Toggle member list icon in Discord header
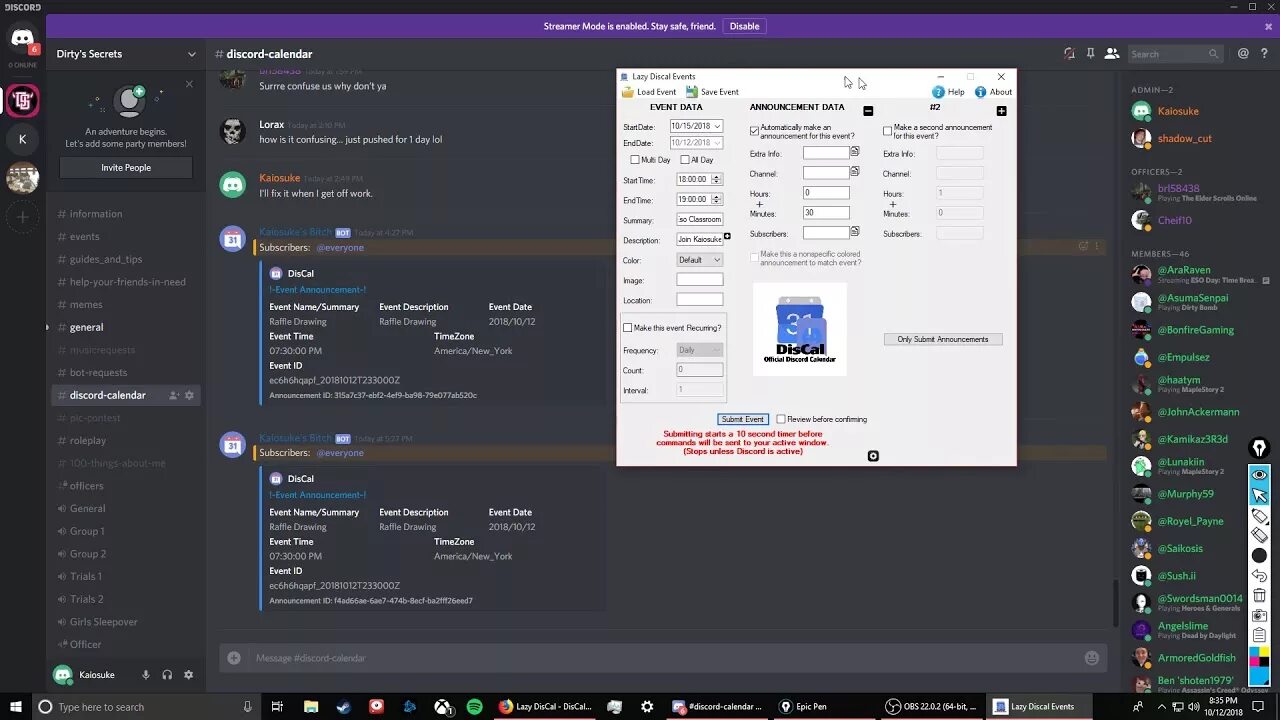 point(1111,54)
